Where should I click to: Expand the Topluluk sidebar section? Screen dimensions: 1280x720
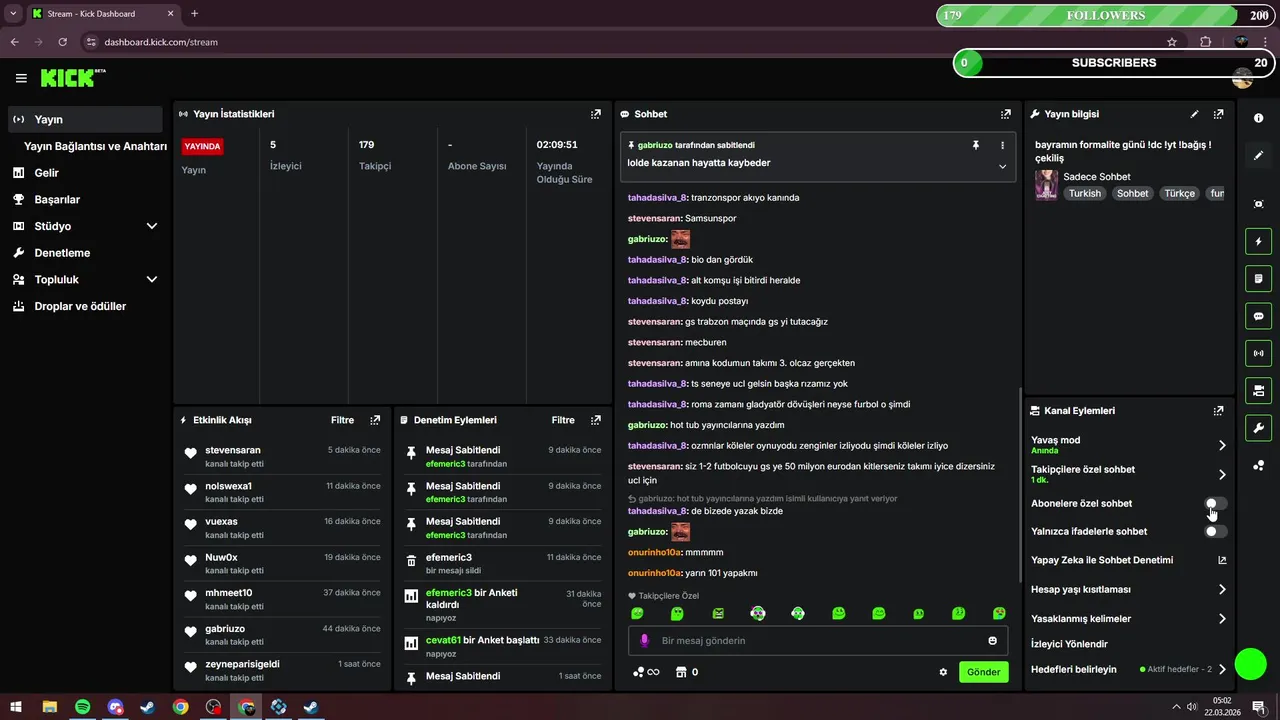click(x=152, y=280)
